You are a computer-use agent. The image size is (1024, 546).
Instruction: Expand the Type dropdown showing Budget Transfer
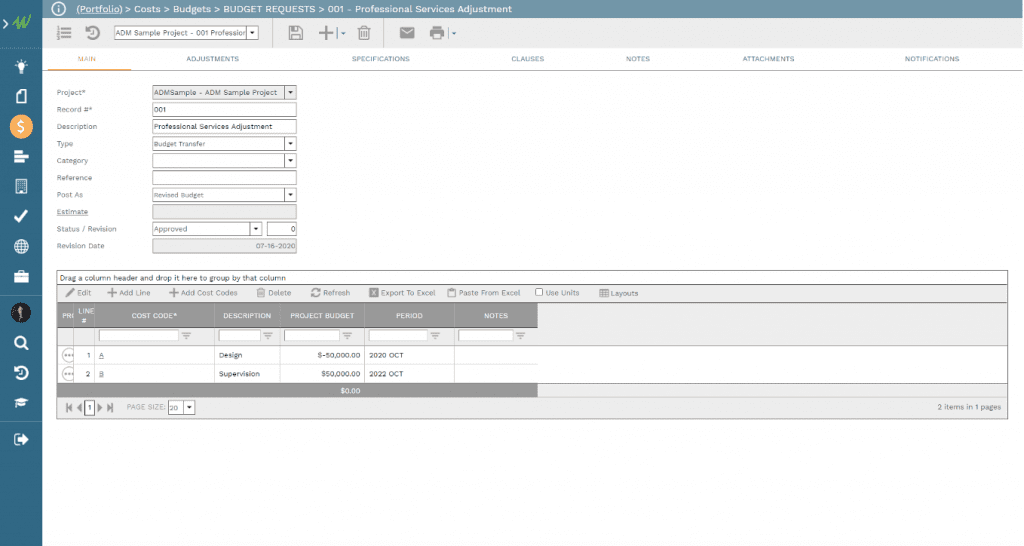point(290,144)
